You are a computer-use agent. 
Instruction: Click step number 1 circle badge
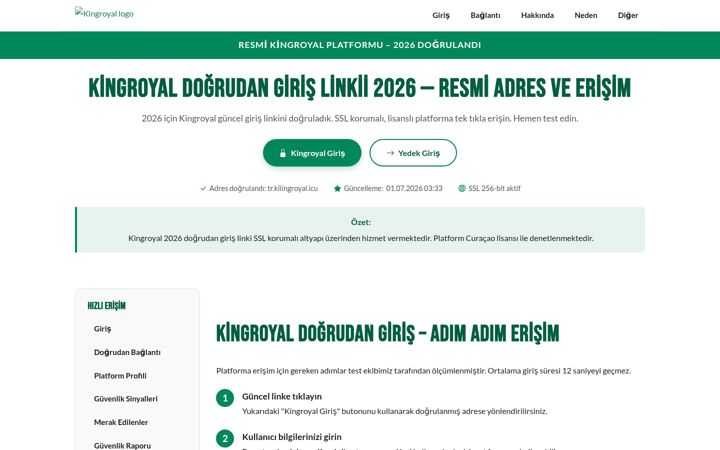pyautogui.click(x=225, y=398)
